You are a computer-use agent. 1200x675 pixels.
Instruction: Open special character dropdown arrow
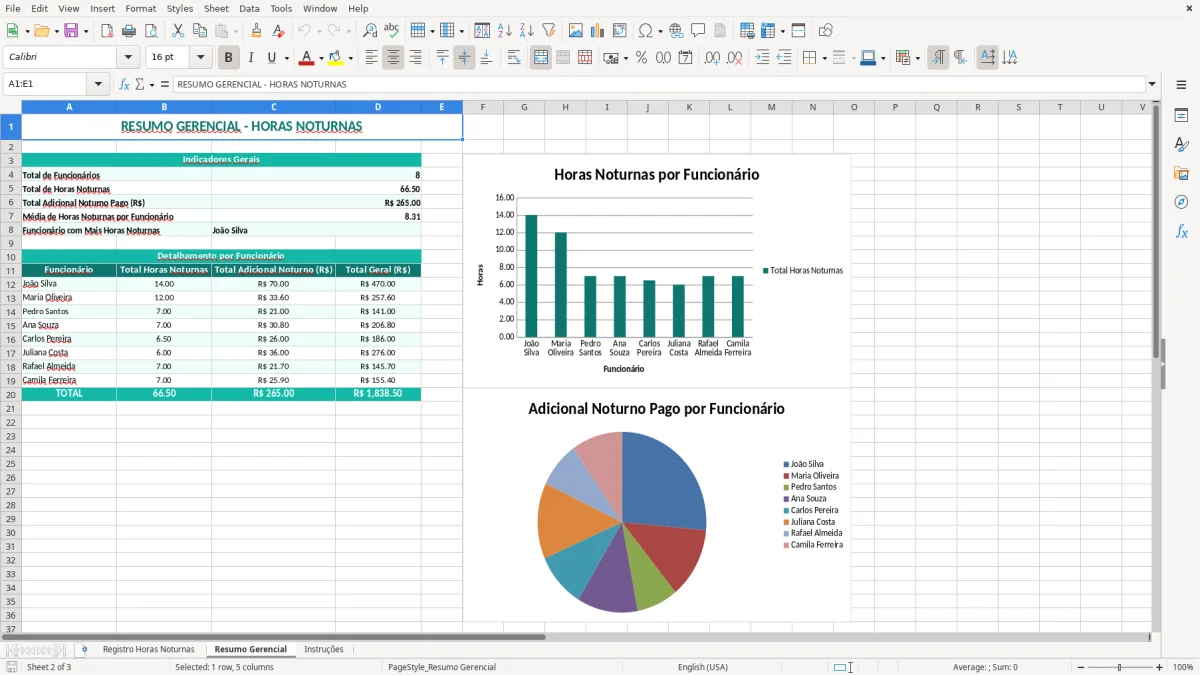tap(658, 31)
